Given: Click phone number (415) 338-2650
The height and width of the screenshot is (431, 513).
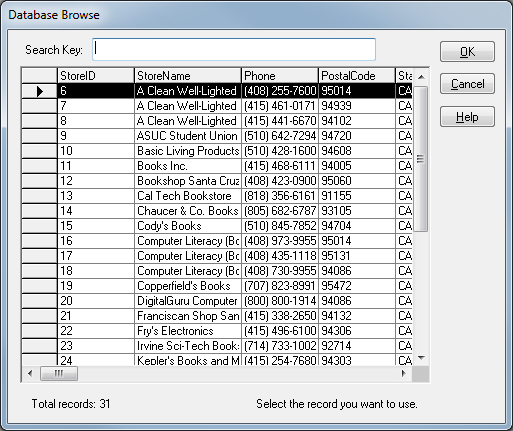Looking at the screenshot, I should click(280, 316).
